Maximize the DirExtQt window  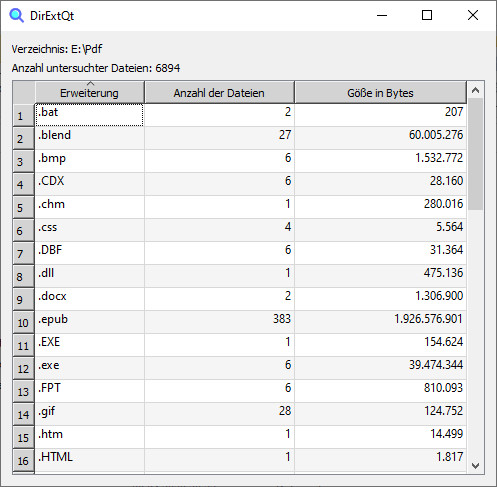point(427,15)
